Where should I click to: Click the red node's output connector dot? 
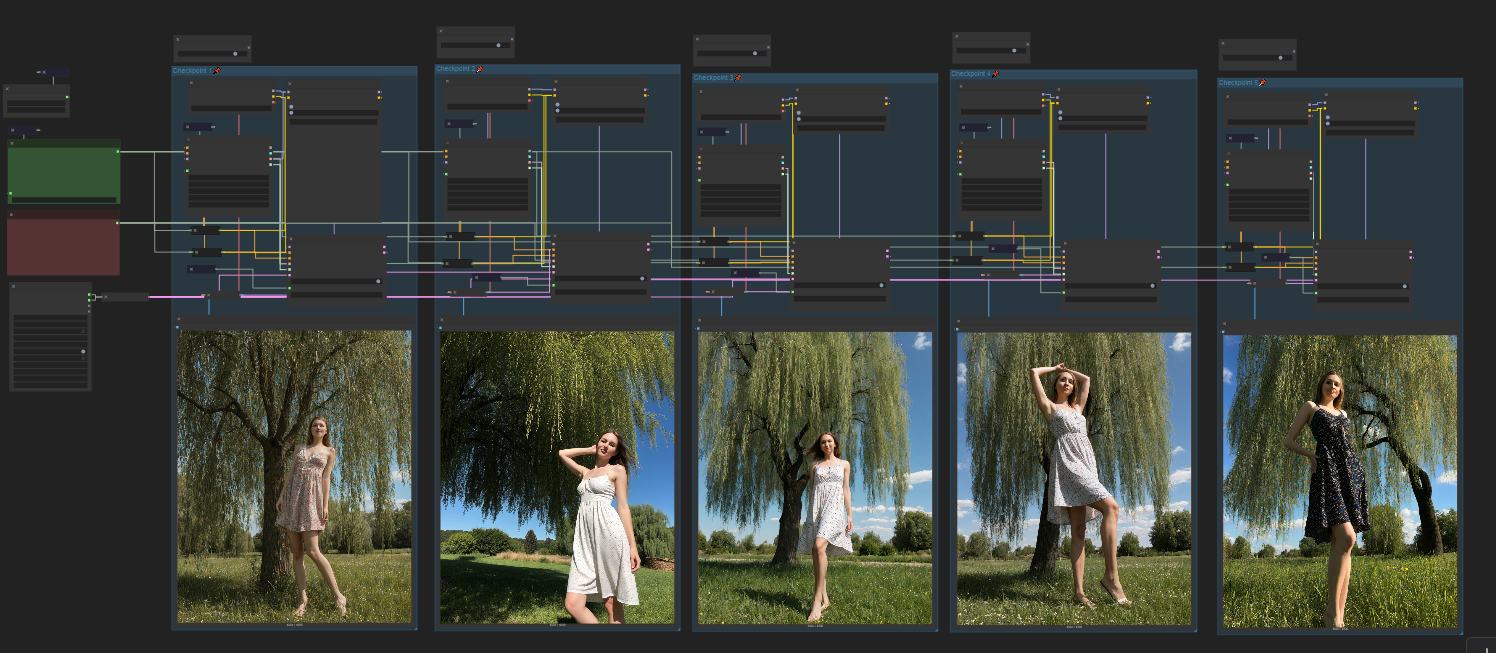point(117,223)
